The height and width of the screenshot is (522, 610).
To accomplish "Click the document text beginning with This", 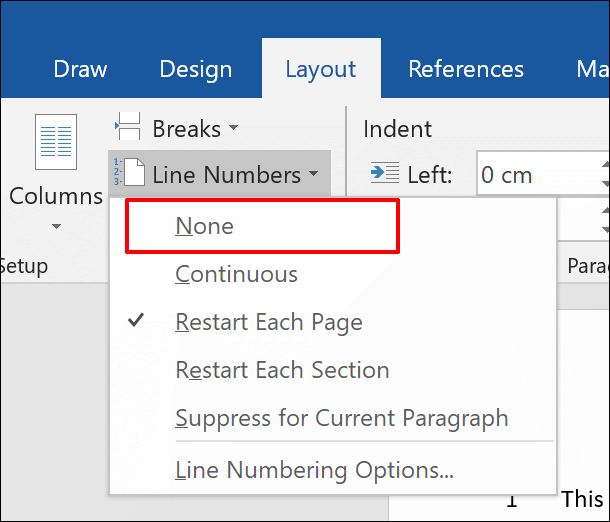I will 582,499.
